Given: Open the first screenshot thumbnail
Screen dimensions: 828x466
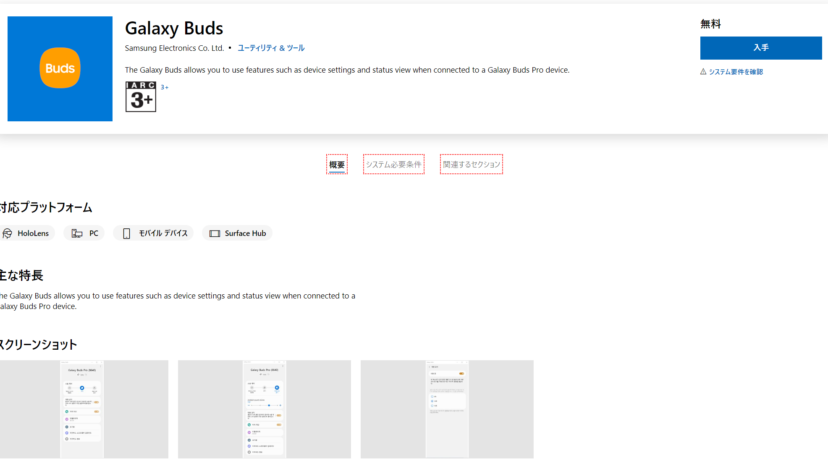Looking at the screenshot, I should (x=82, y=409).
